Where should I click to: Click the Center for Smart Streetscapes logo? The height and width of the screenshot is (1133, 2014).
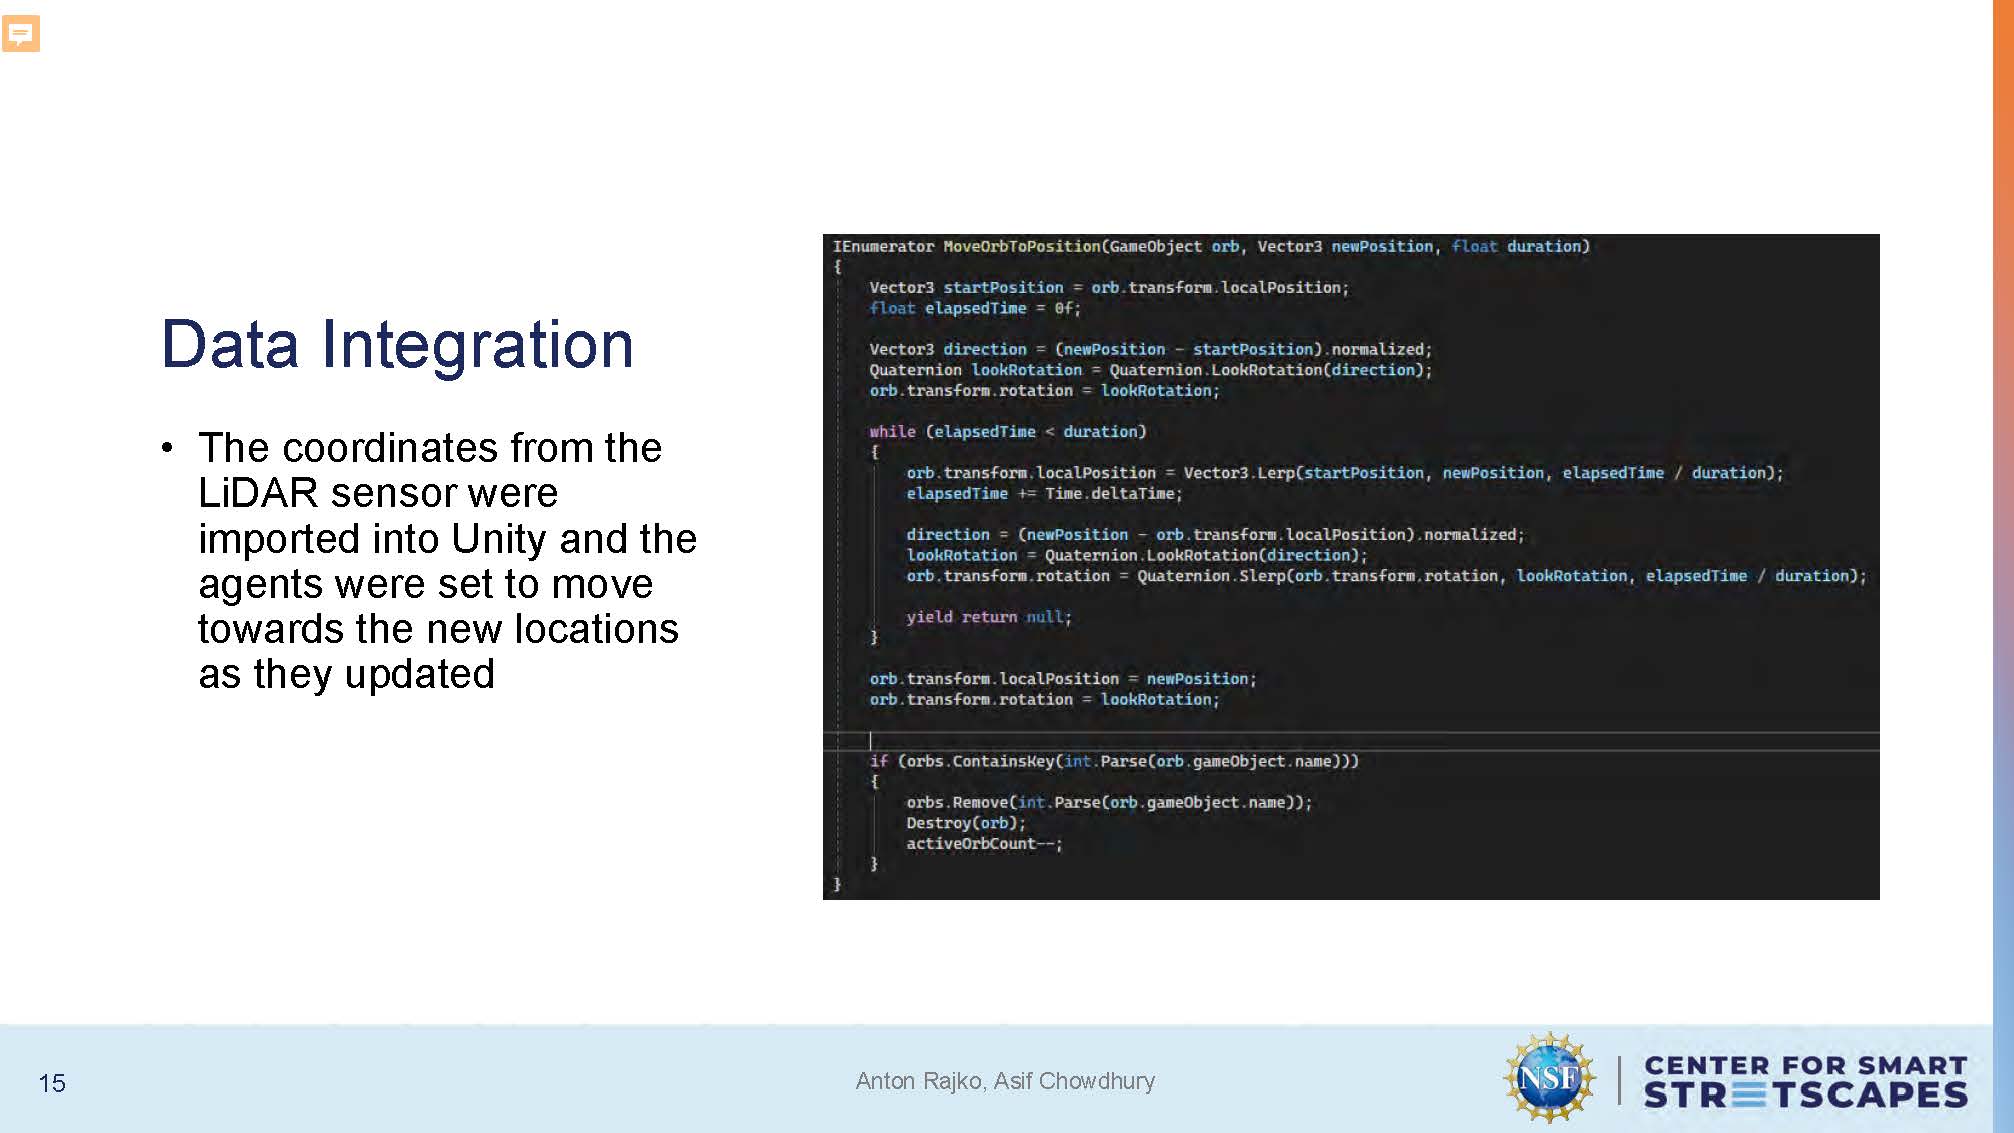click(1805, 1081)
